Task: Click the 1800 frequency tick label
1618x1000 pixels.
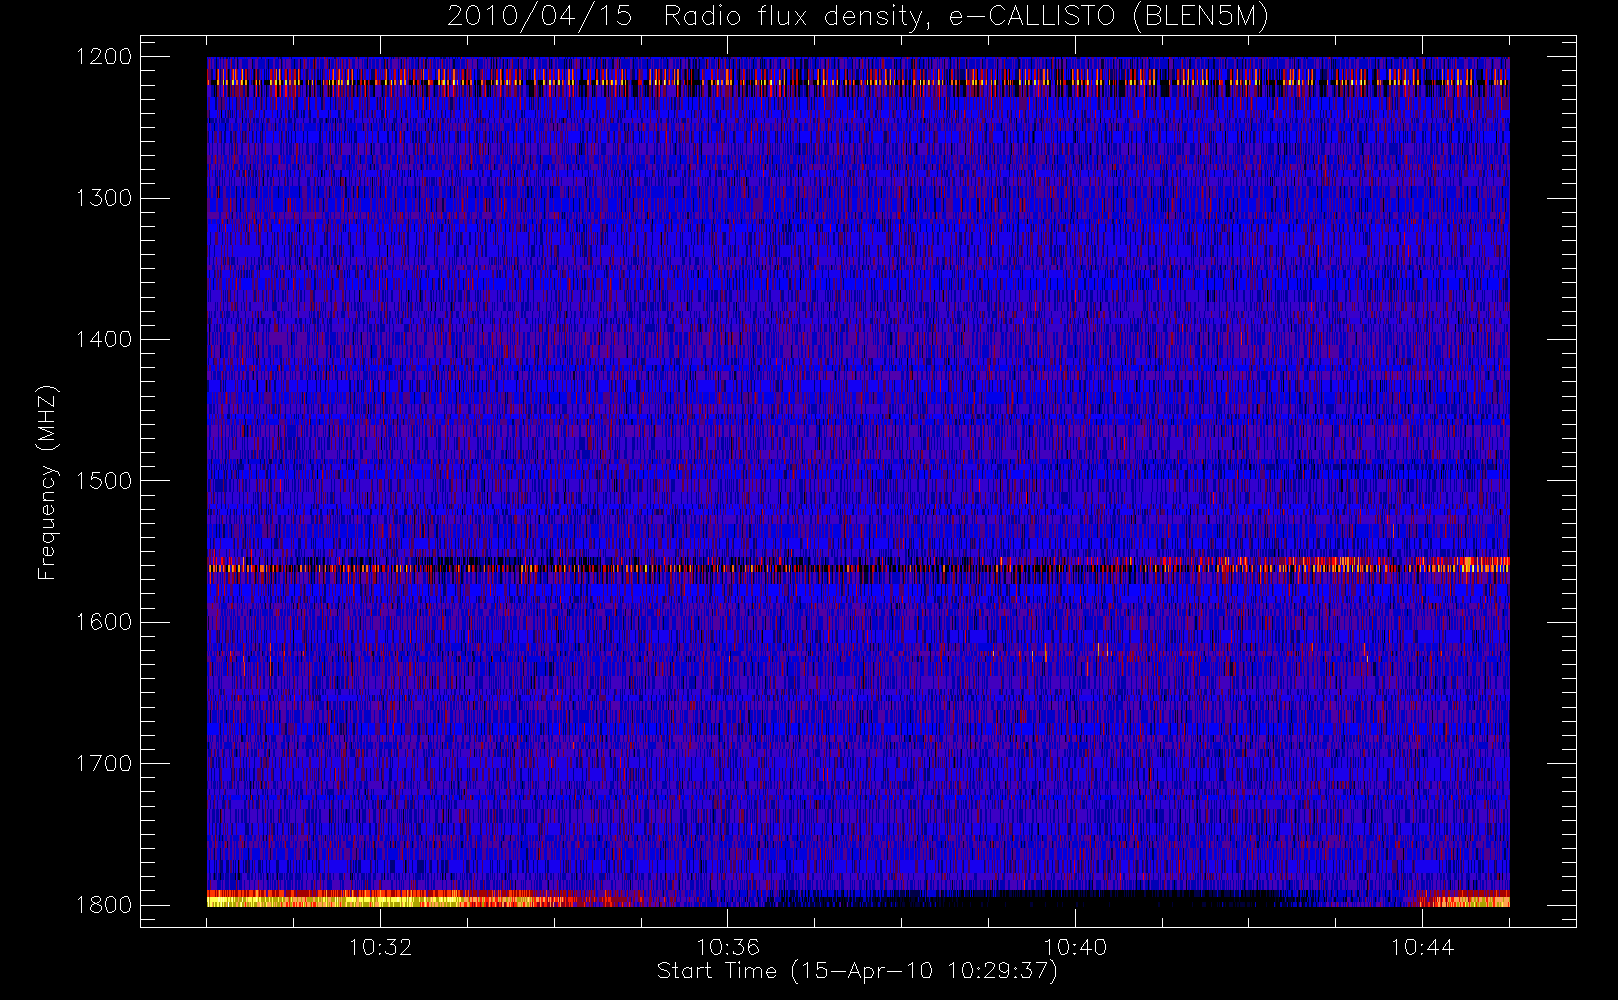Action: [x=104, y=905]
